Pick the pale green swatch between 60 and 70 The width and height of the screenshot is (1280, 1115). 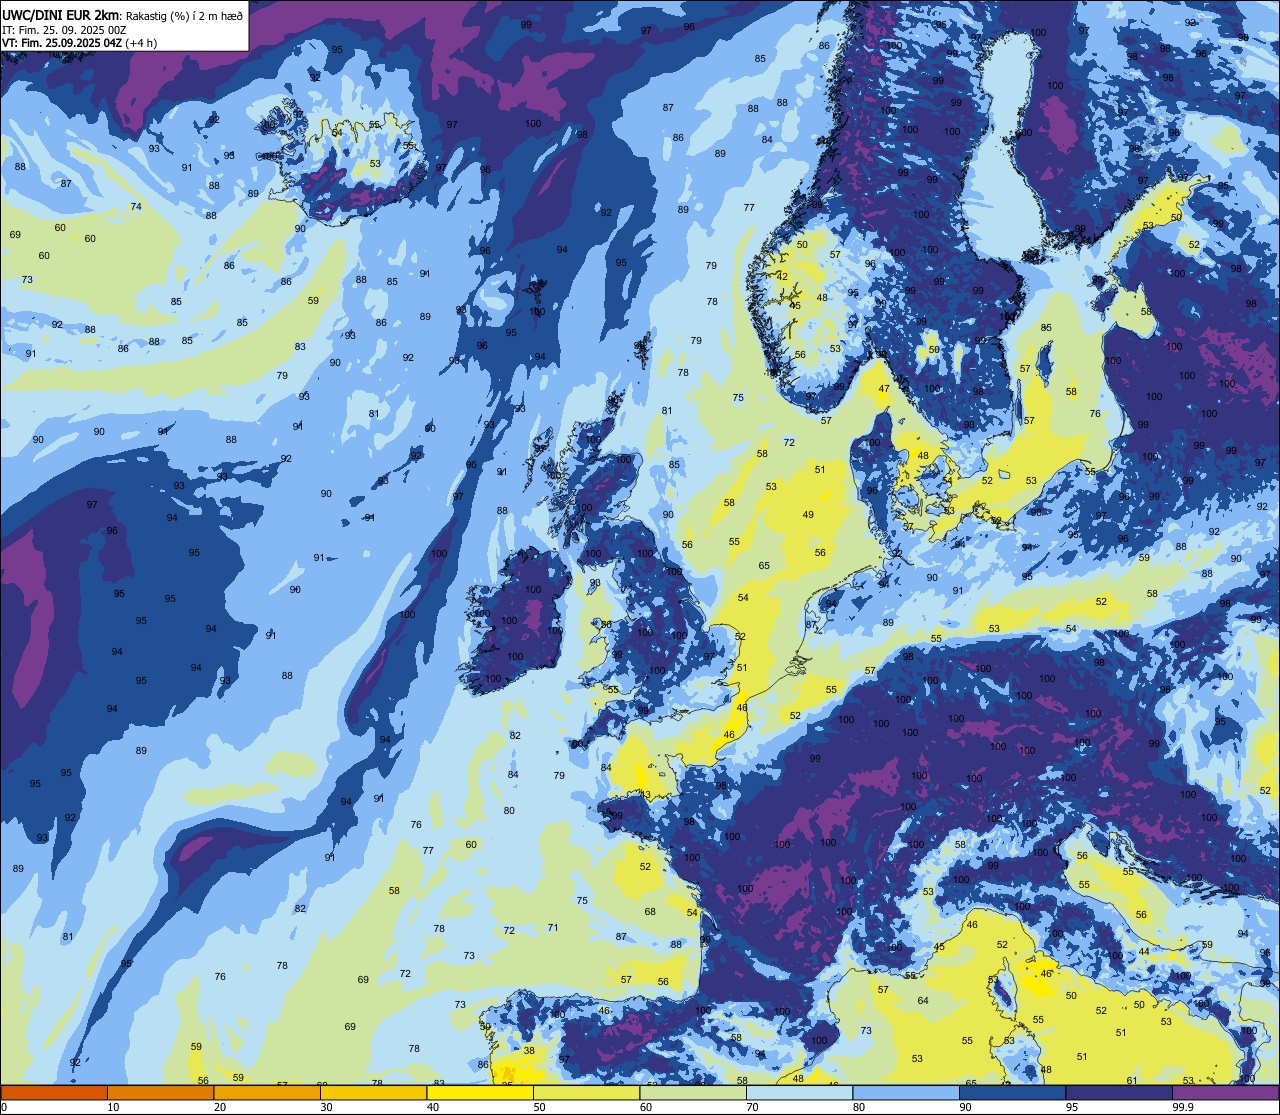coord(693,1092)
